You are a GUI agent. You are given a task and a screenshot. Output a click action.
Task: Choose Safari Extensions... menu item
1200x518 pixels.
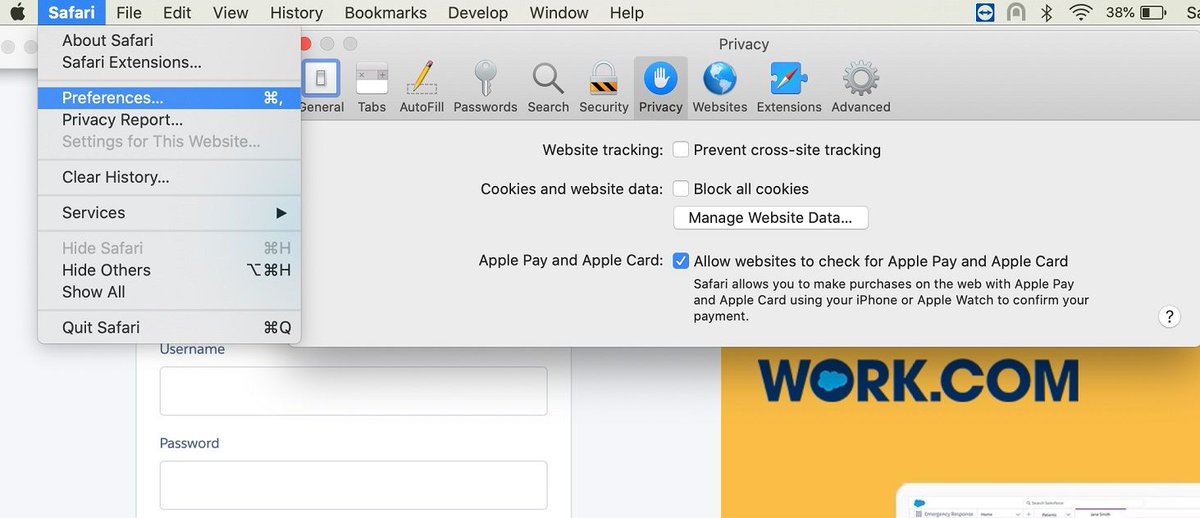[169, 62]
